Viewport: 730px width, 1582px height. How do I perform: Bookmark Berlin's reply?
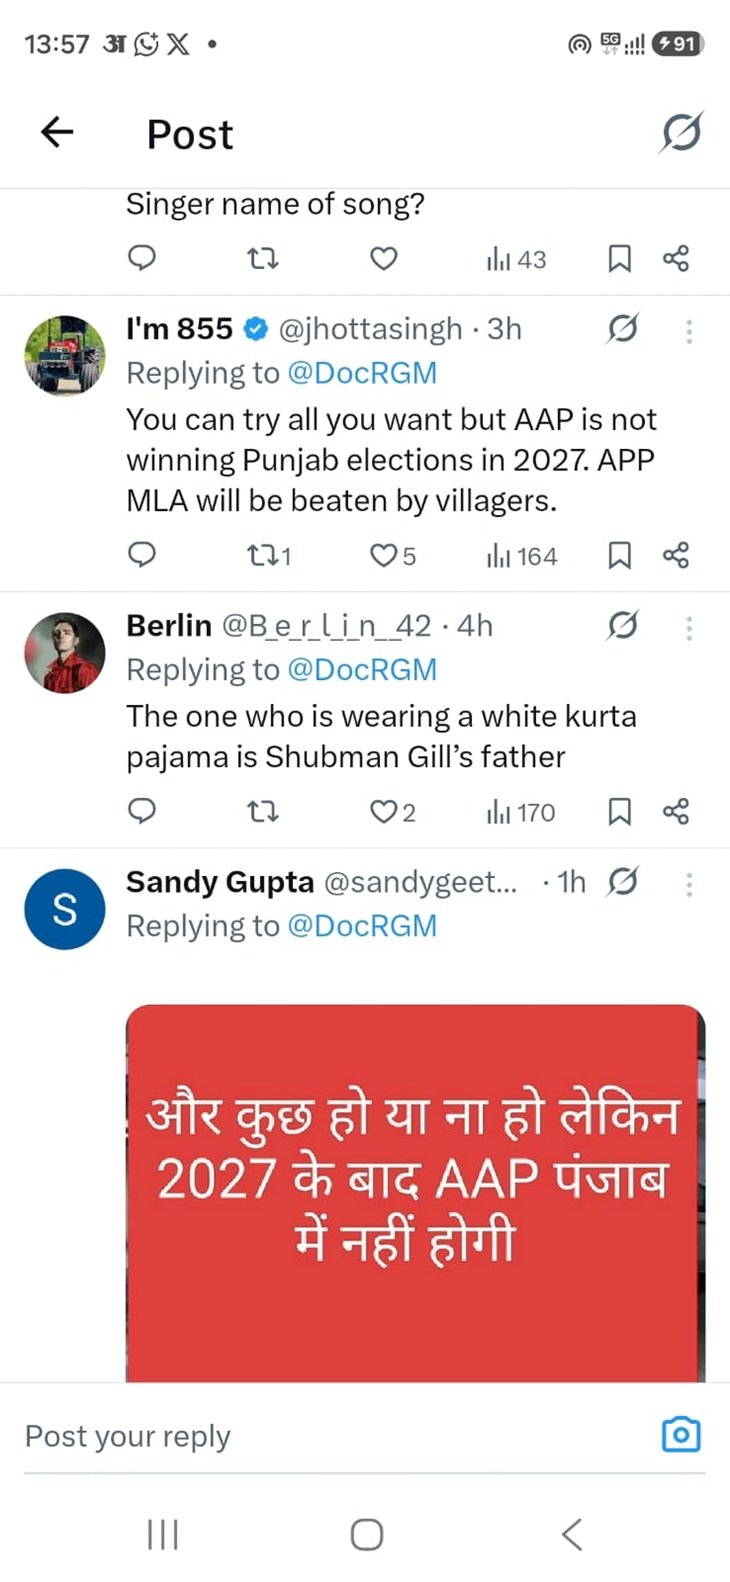[x=618, y=812]
